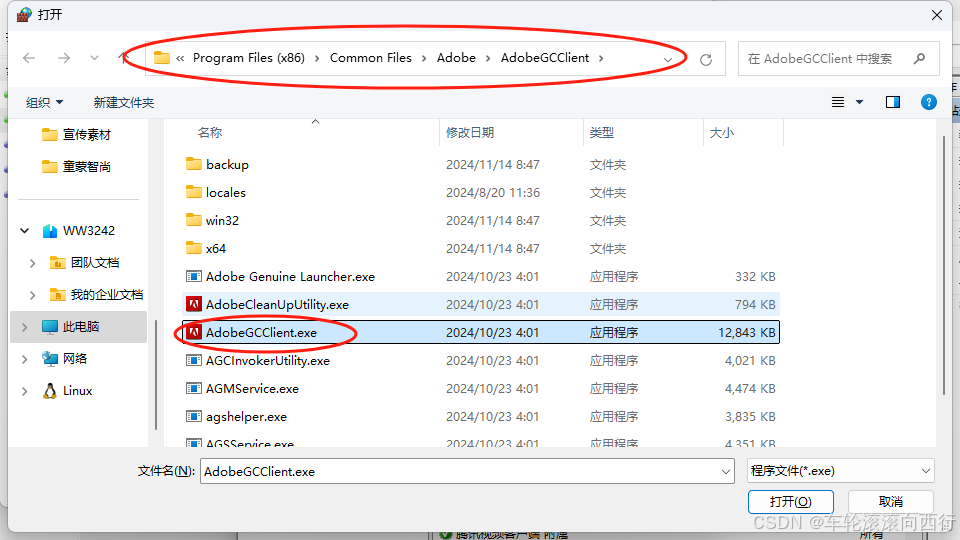Viewport: 960px width, 540px height.
Task: Go forward with the forward arrow
Action: click(64, 58)
